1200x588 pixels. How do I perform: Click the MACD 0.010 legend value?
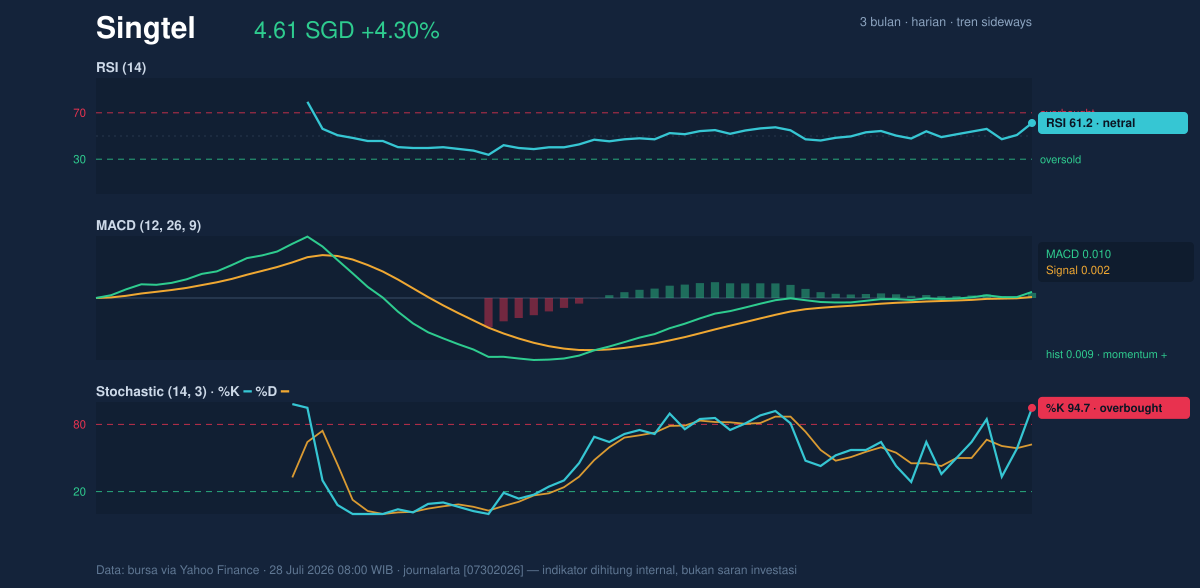point(1078,254)
